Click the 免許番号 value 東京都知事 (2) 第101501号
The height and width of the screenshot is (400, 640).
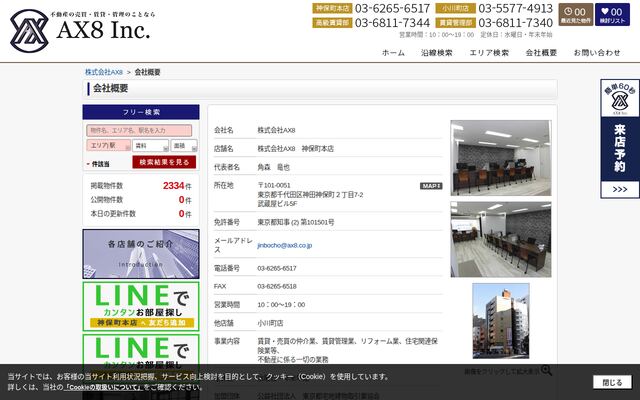(x=296, y=222)
